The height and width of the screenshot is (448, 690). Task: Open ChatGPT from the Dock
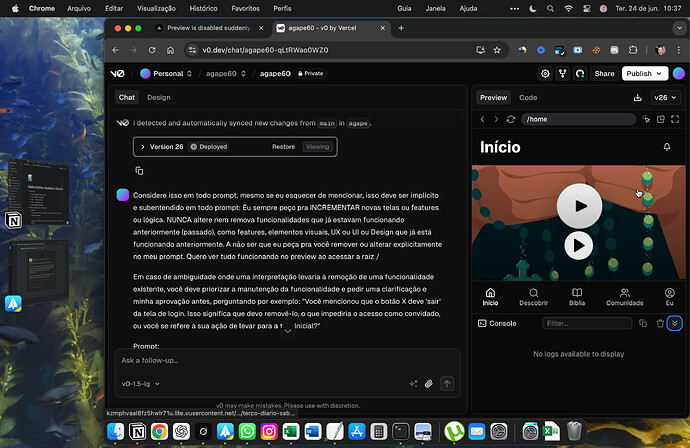point(181,431)
